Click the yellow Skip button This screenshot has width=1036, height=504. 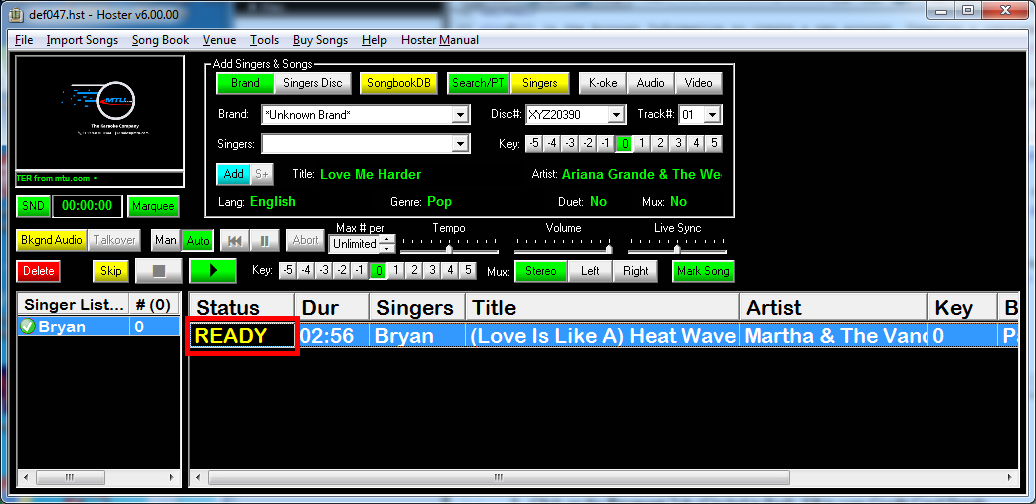click(x=111, y=271)
